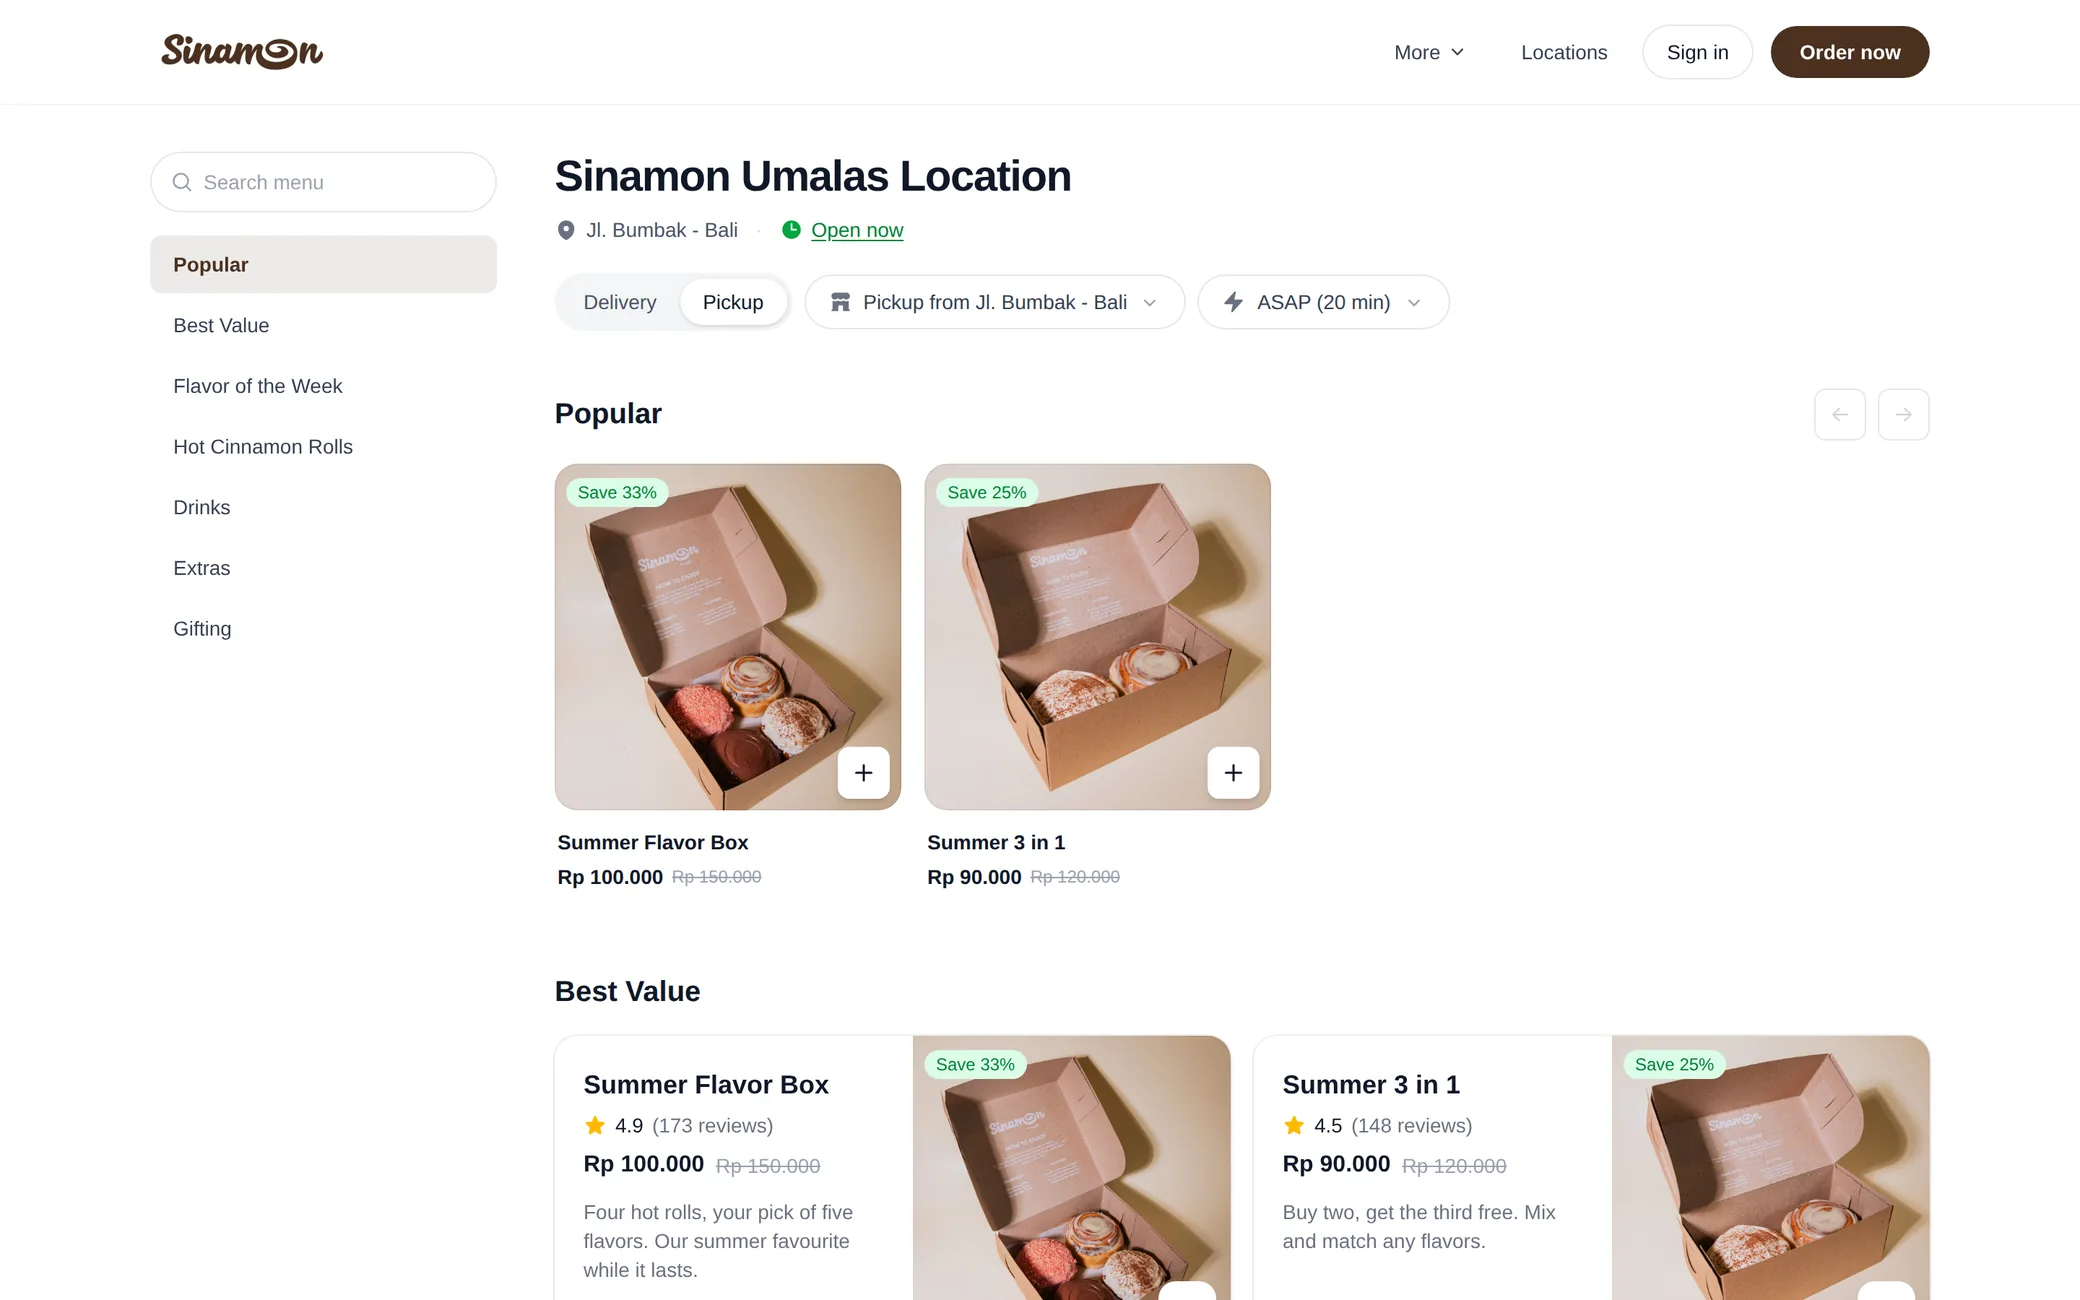The width and height of the screenshot is (2080, 1300).
Task: Click Summer Flavor Box image in Best Value
Action: (1072, 1168)
